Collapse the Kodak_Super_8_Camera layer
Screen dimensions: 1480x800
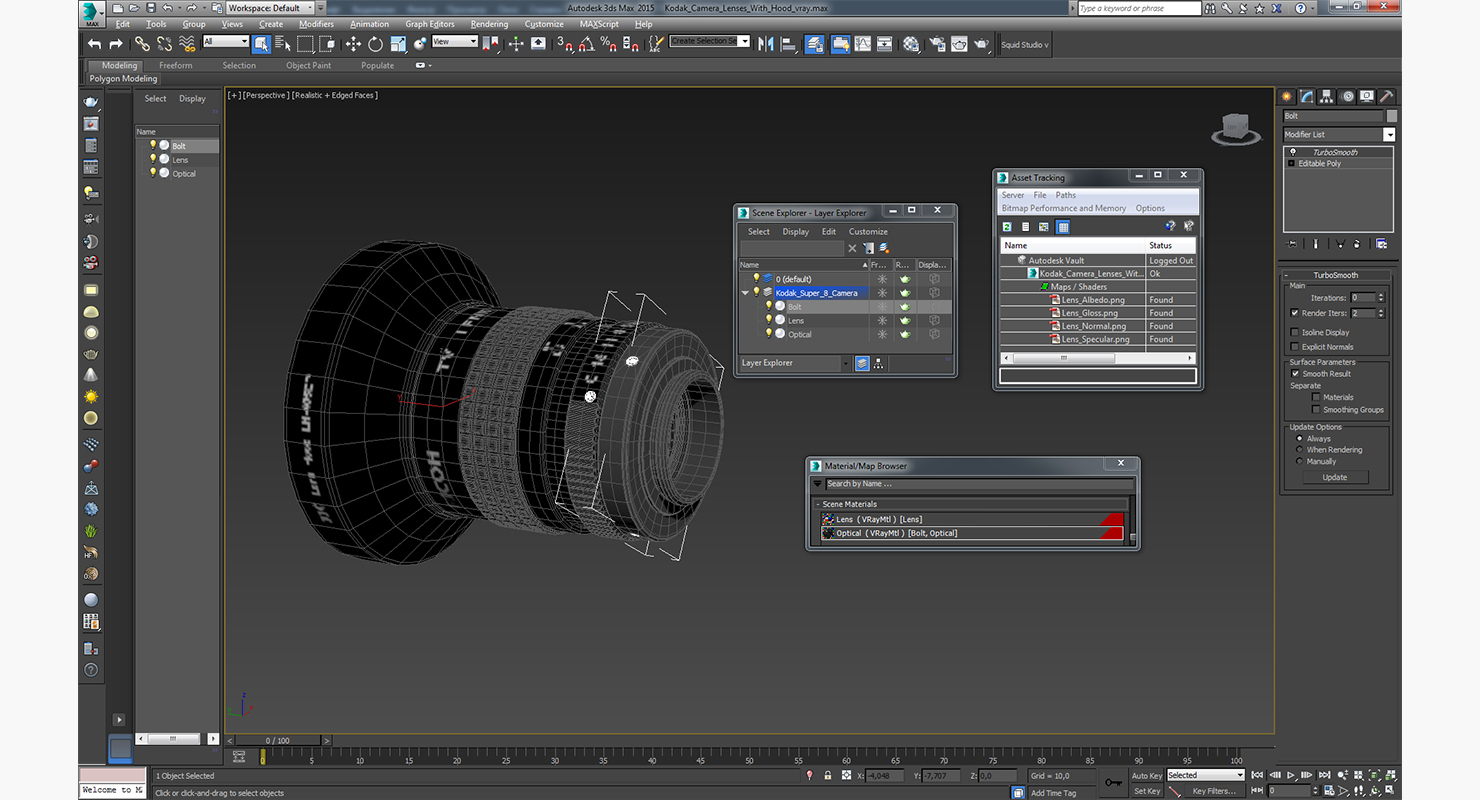[x=745, y=293]
